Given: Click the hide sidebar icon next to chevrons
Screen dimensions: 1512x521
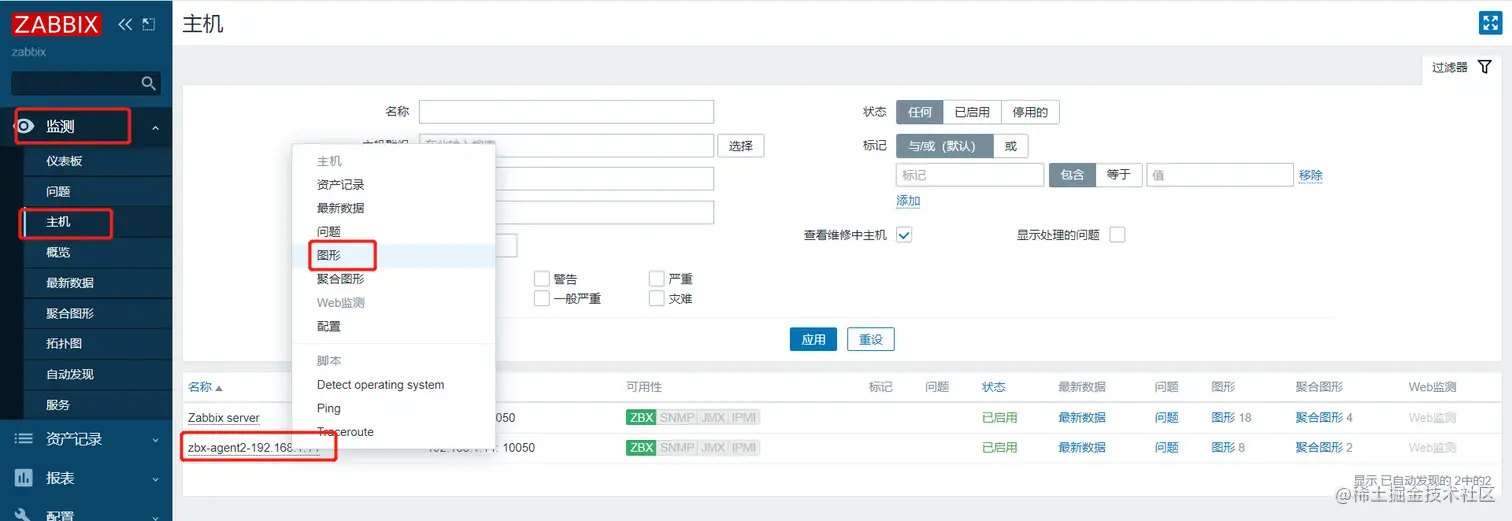Looking at the screenshot, I should pos(149,24).
